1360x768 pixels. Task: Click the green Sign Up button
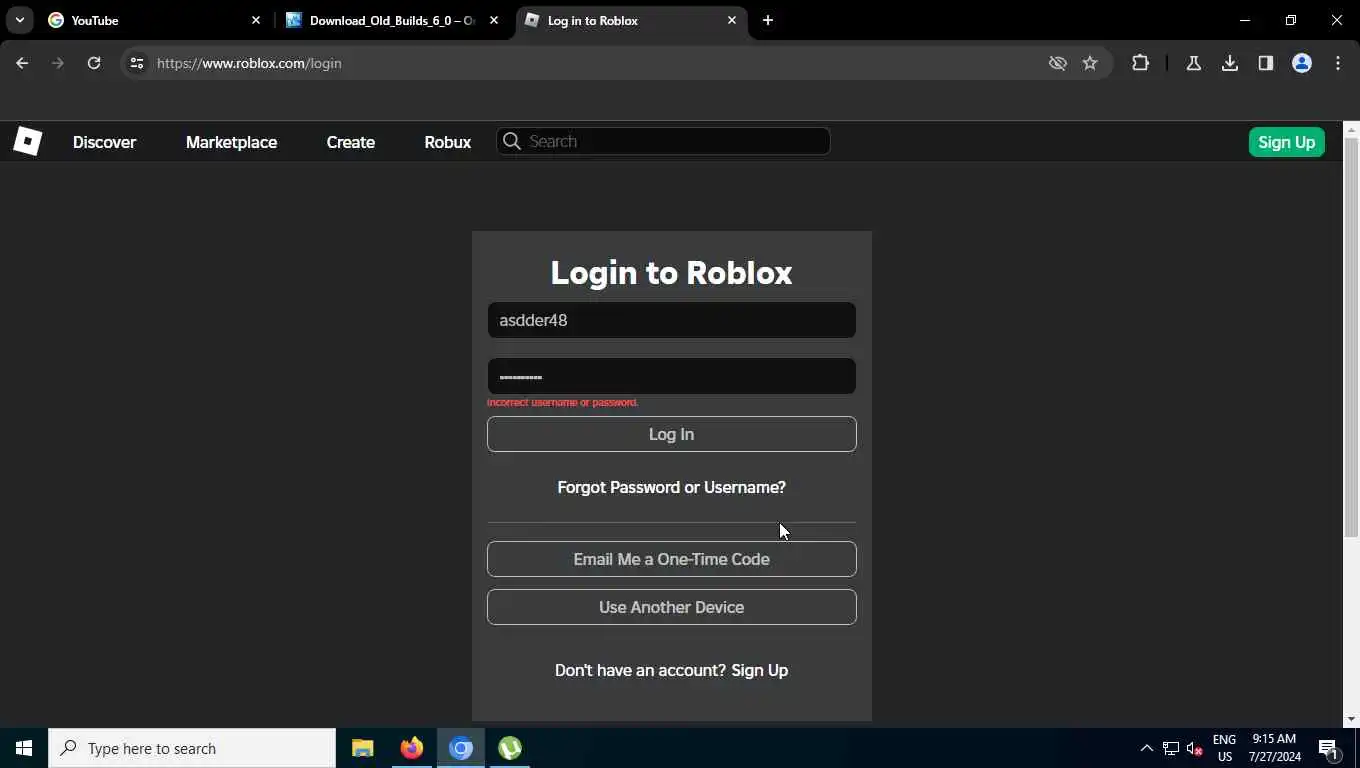[x=1286, y=142]
